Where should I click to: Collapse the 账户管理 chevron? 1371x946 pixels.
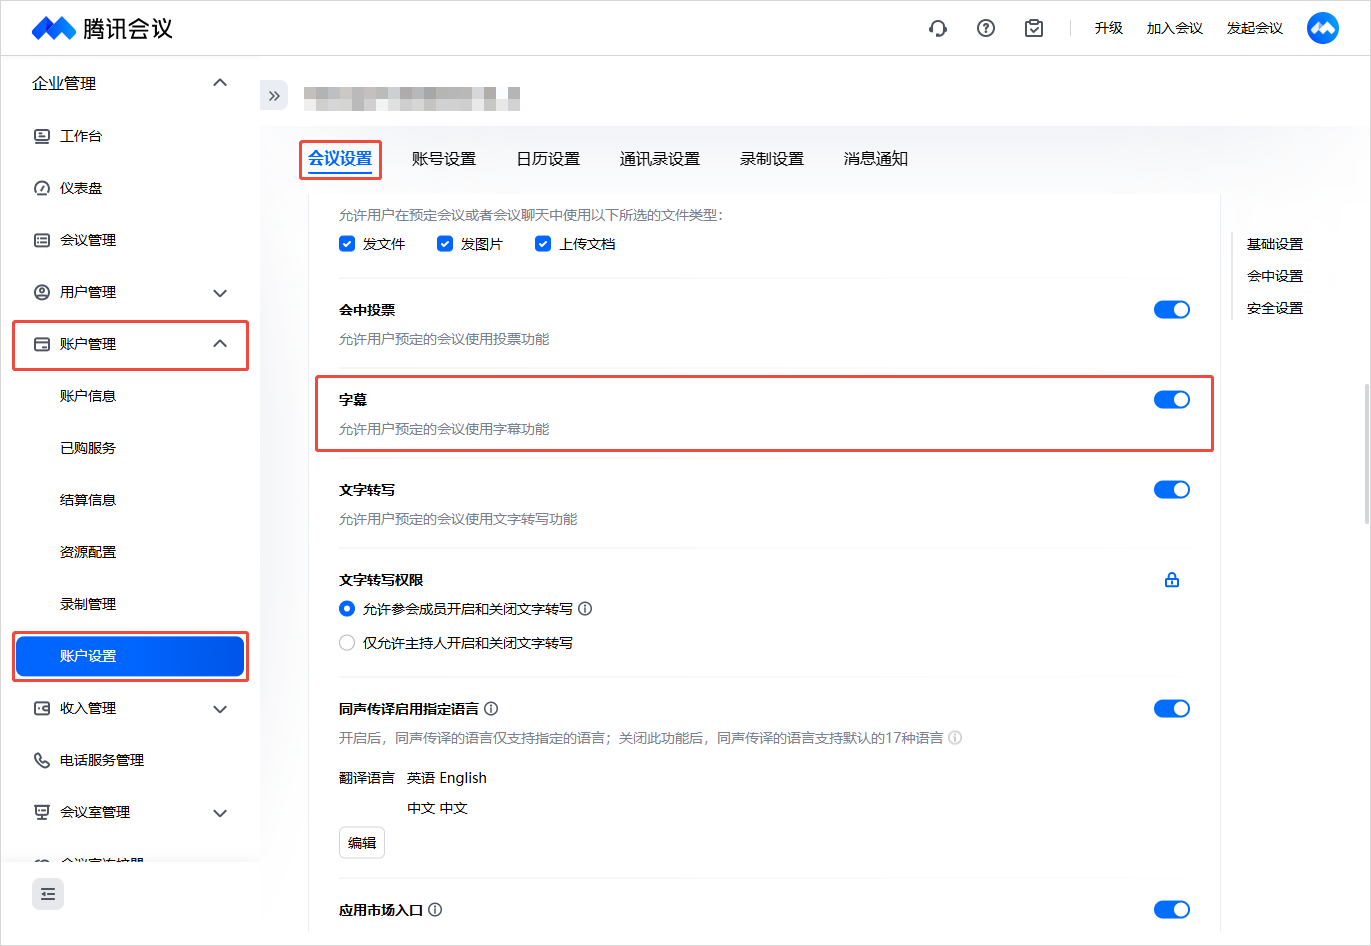[220, 344]
